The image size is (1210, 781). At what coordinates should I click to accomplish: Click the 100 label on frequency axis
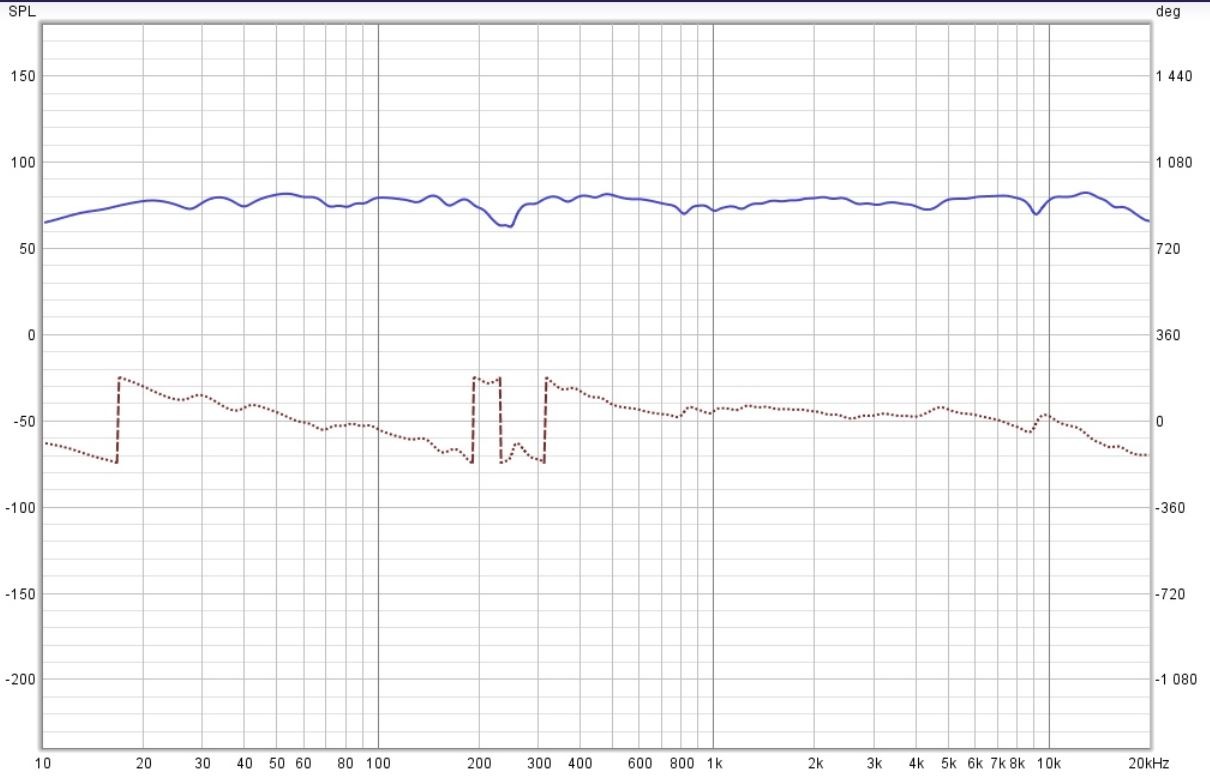tap(378, 764)
